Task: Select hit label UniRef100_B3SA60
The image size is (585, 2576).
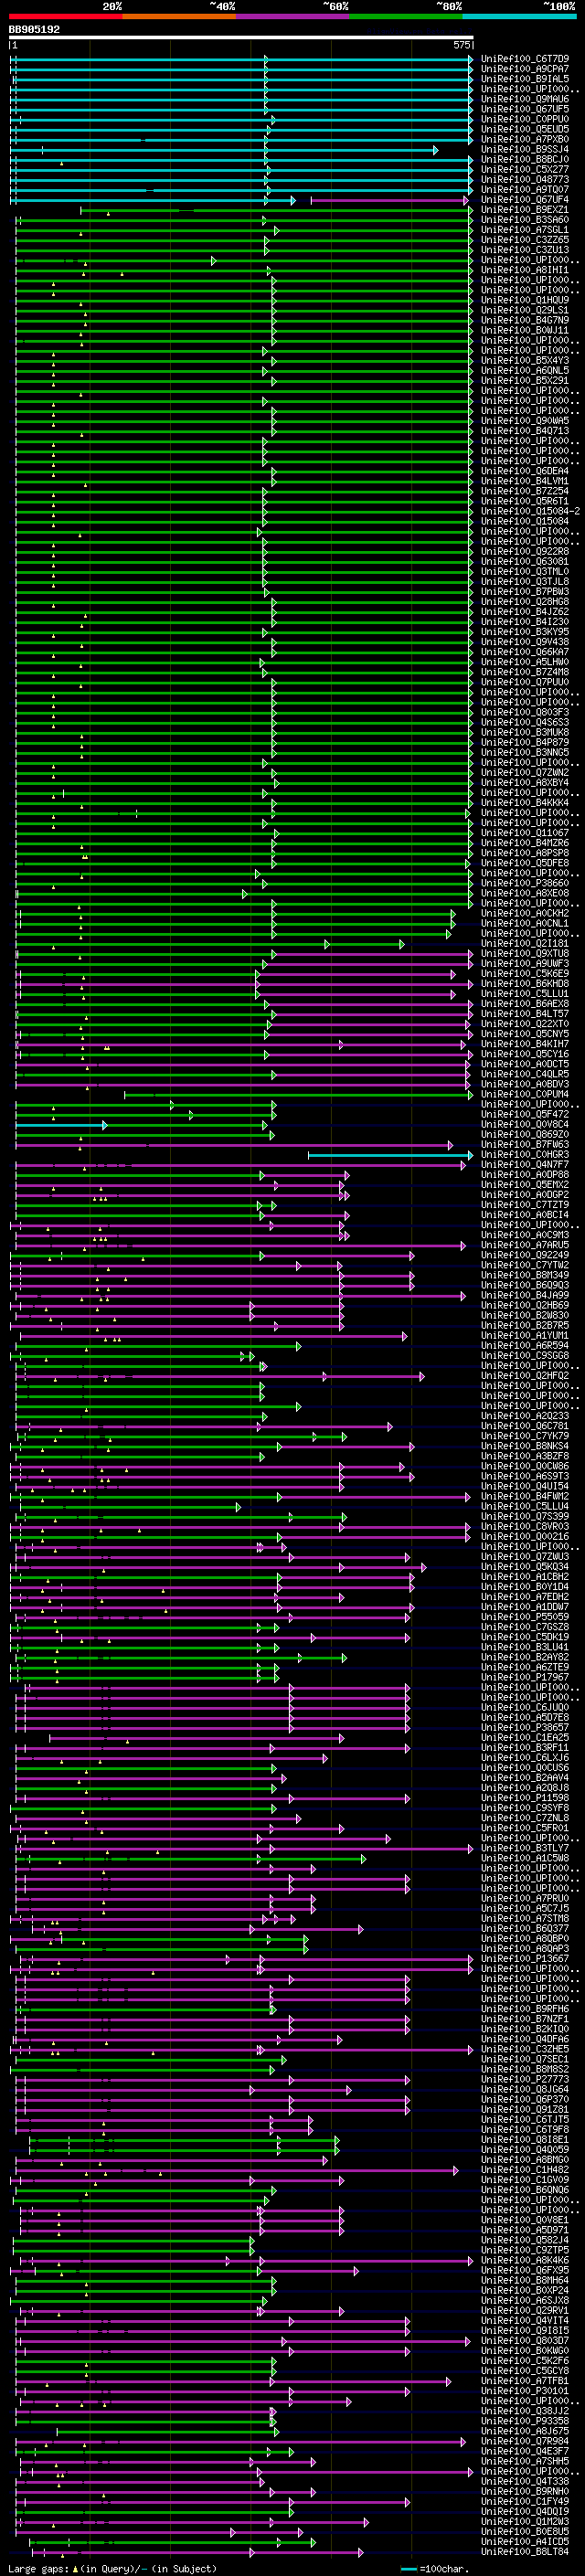Action: tap(525, 220)
